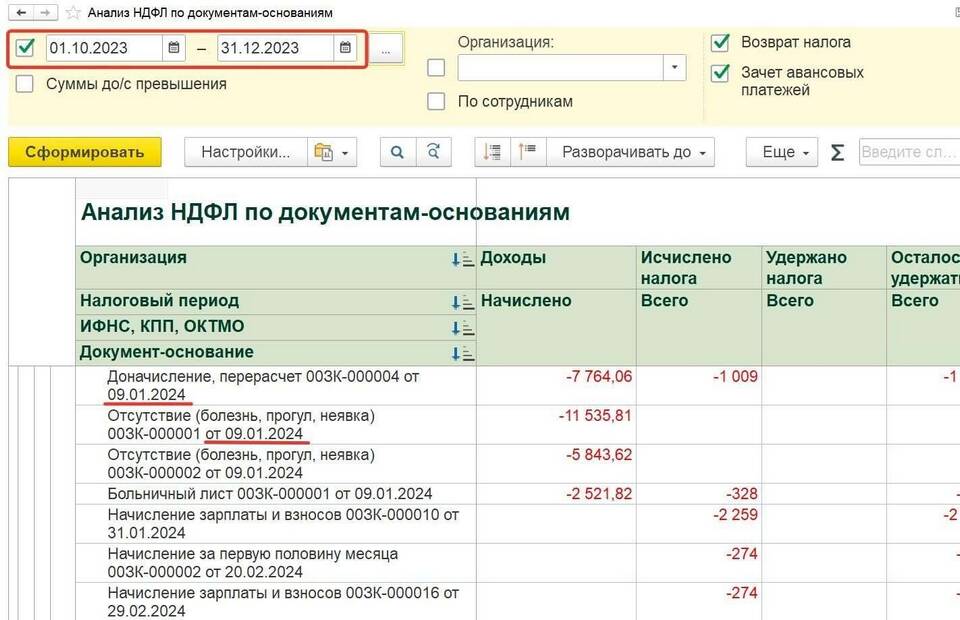Open the Организация dropdown list
Viewport: 960px width, 620px height.
pos(675,68)
